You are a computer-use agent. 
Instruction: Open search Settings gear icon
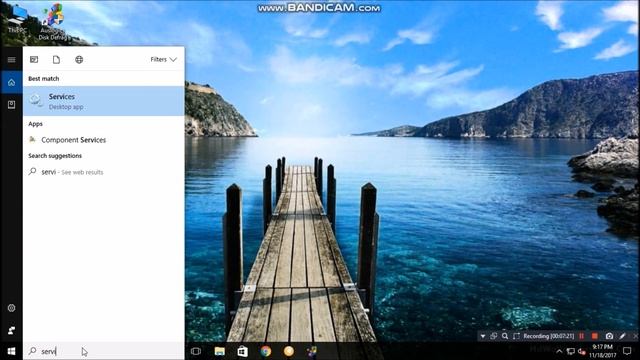11,308
